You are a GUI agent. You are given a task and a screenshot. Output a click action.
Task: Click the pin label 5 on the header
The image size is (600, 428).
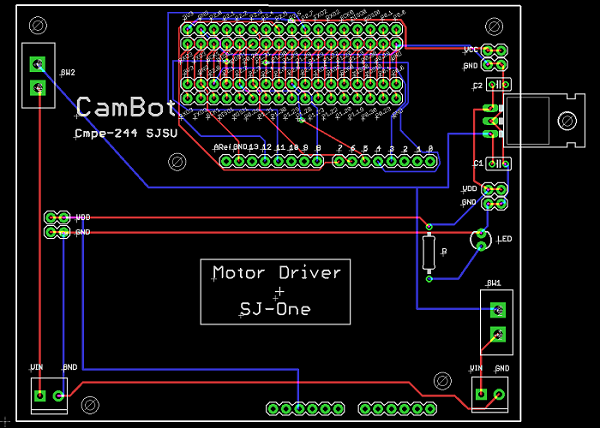366,148
